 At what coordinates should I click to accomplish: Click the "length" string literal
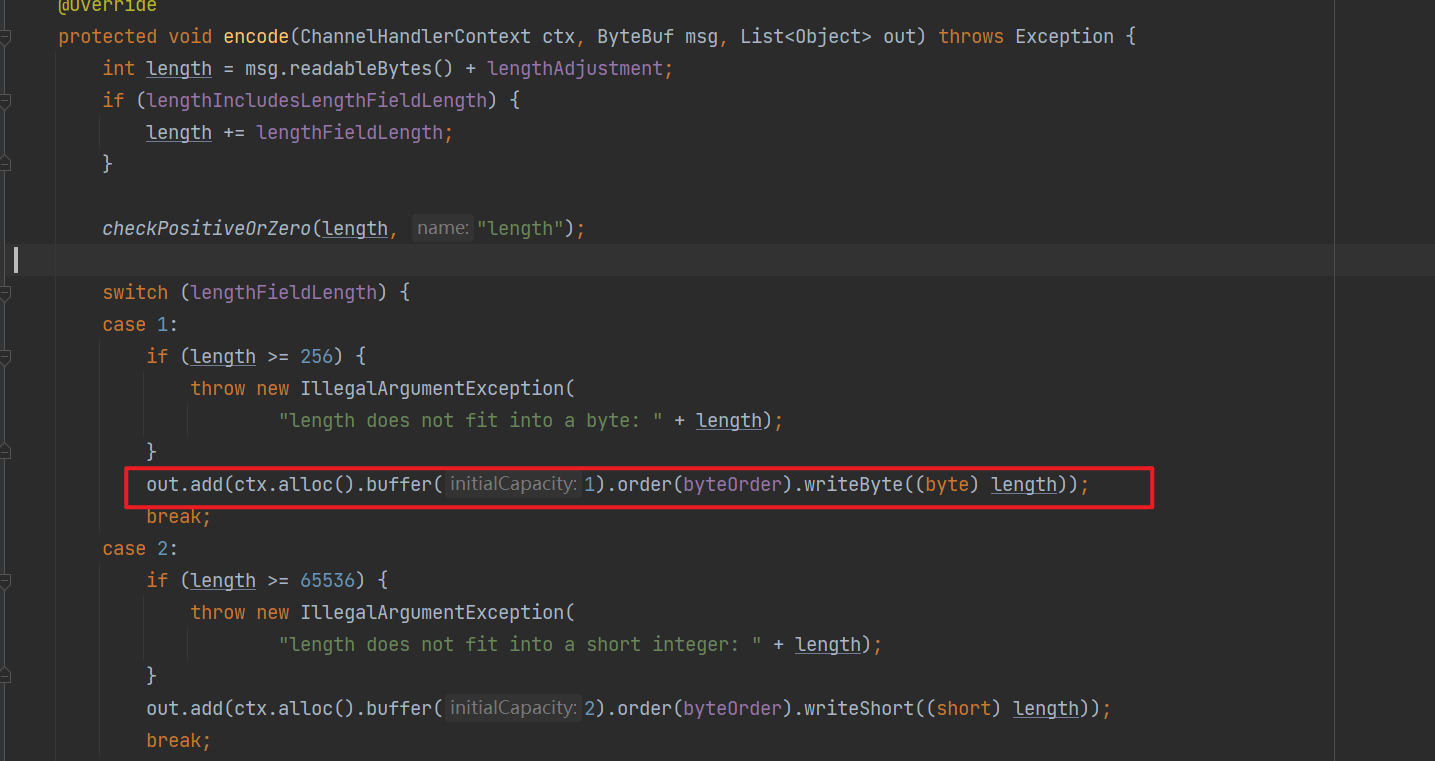click(x=520, y=229)
